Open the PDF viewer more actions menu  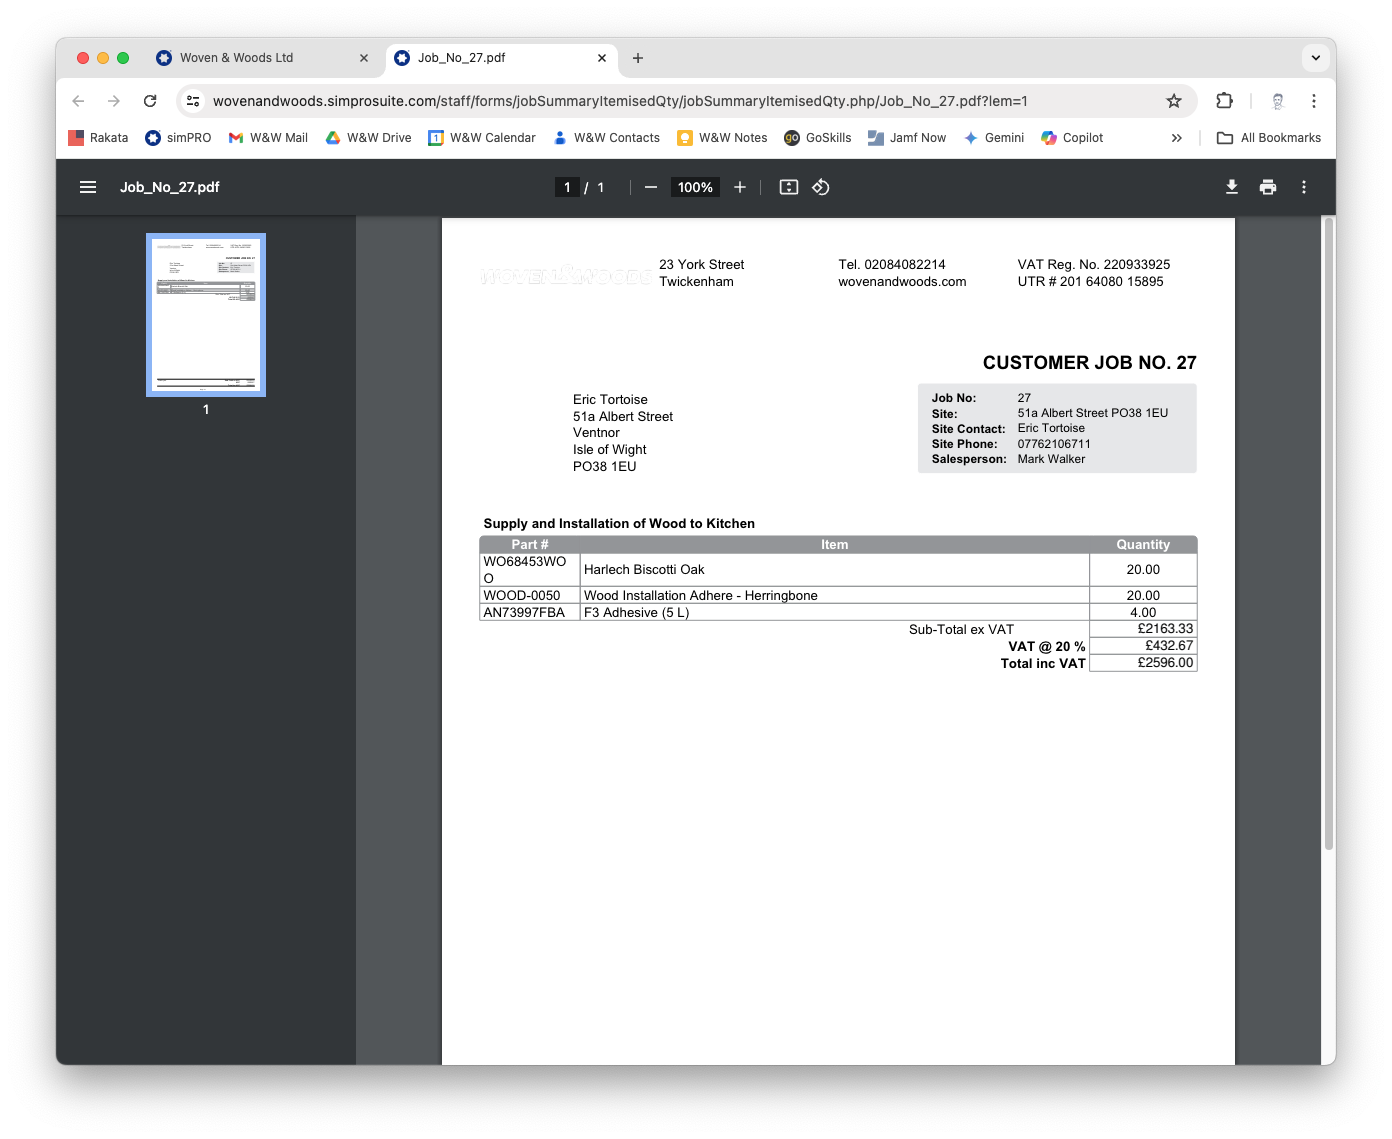tap(1304, 187)
